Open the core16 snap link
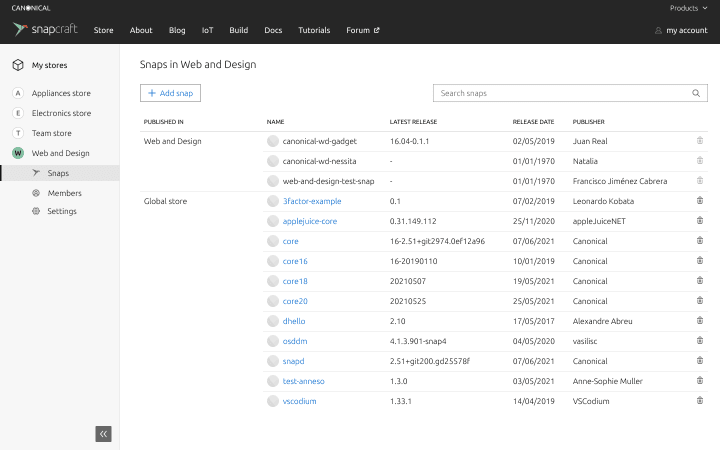Viewport: 720px width, 450px height. (295, 261)
